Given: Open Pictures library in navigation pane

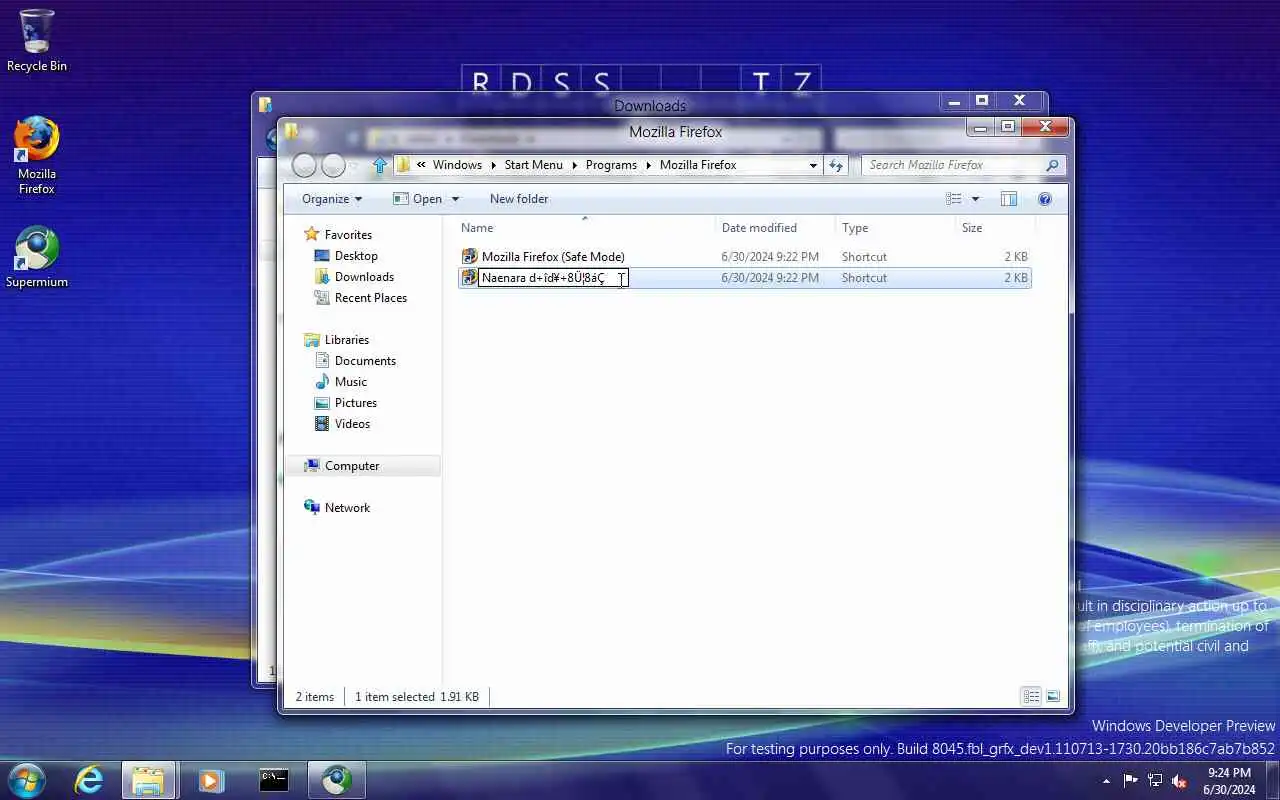Looking at the screenshot, I should [356, 403].
